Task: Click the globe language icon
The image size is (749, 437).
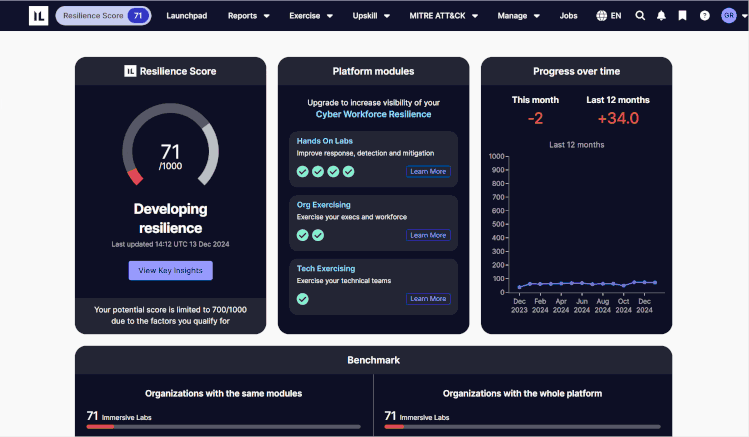Action: click(601, 16)
